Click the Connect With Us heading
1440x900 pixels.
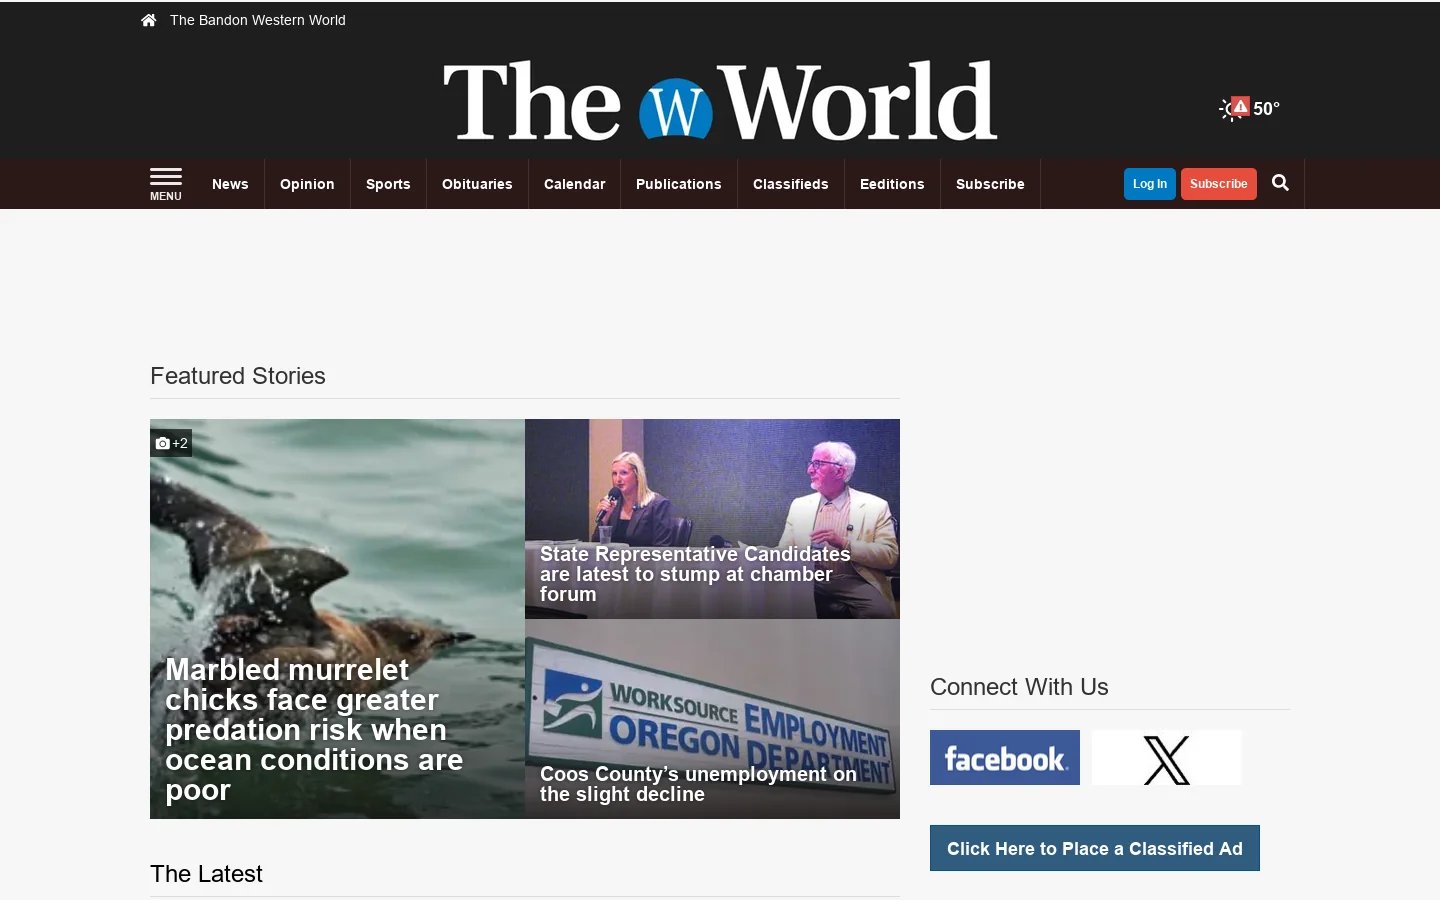coord(1019,687)
